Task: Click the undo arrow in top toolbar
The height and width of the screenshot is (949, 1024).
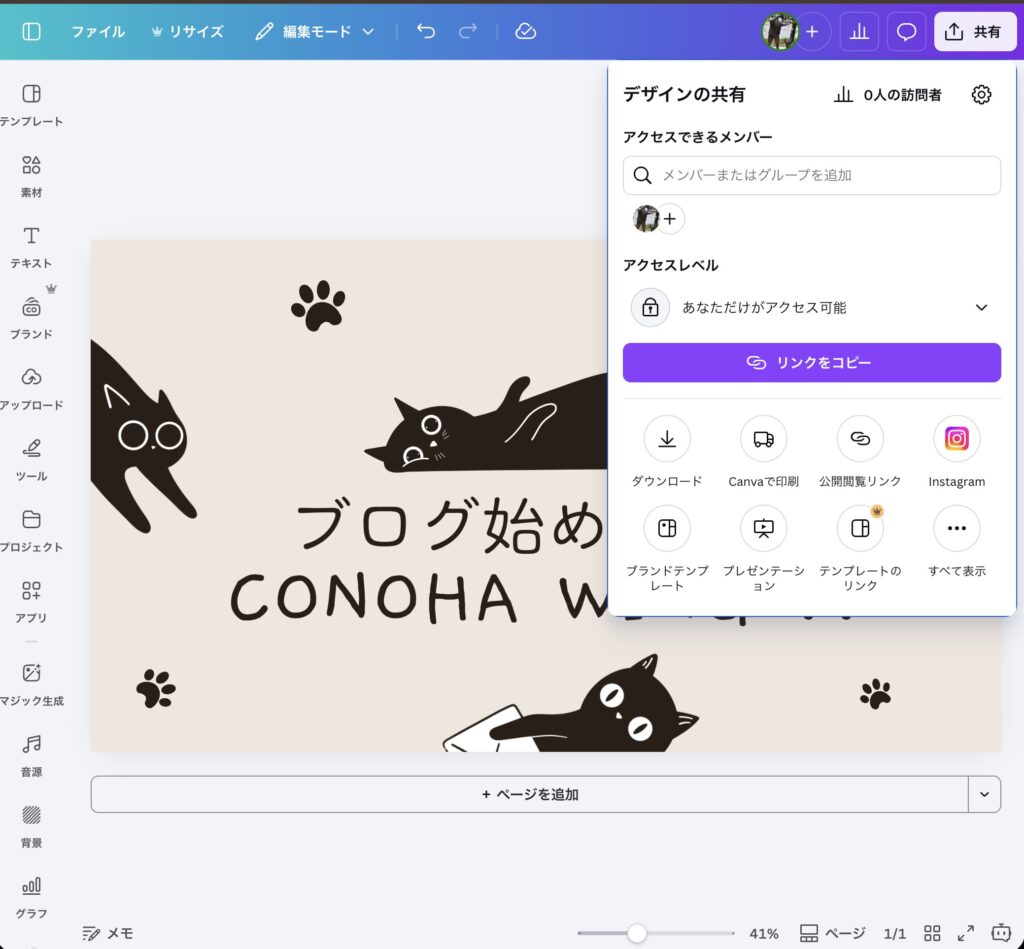Action: (426, 32)
